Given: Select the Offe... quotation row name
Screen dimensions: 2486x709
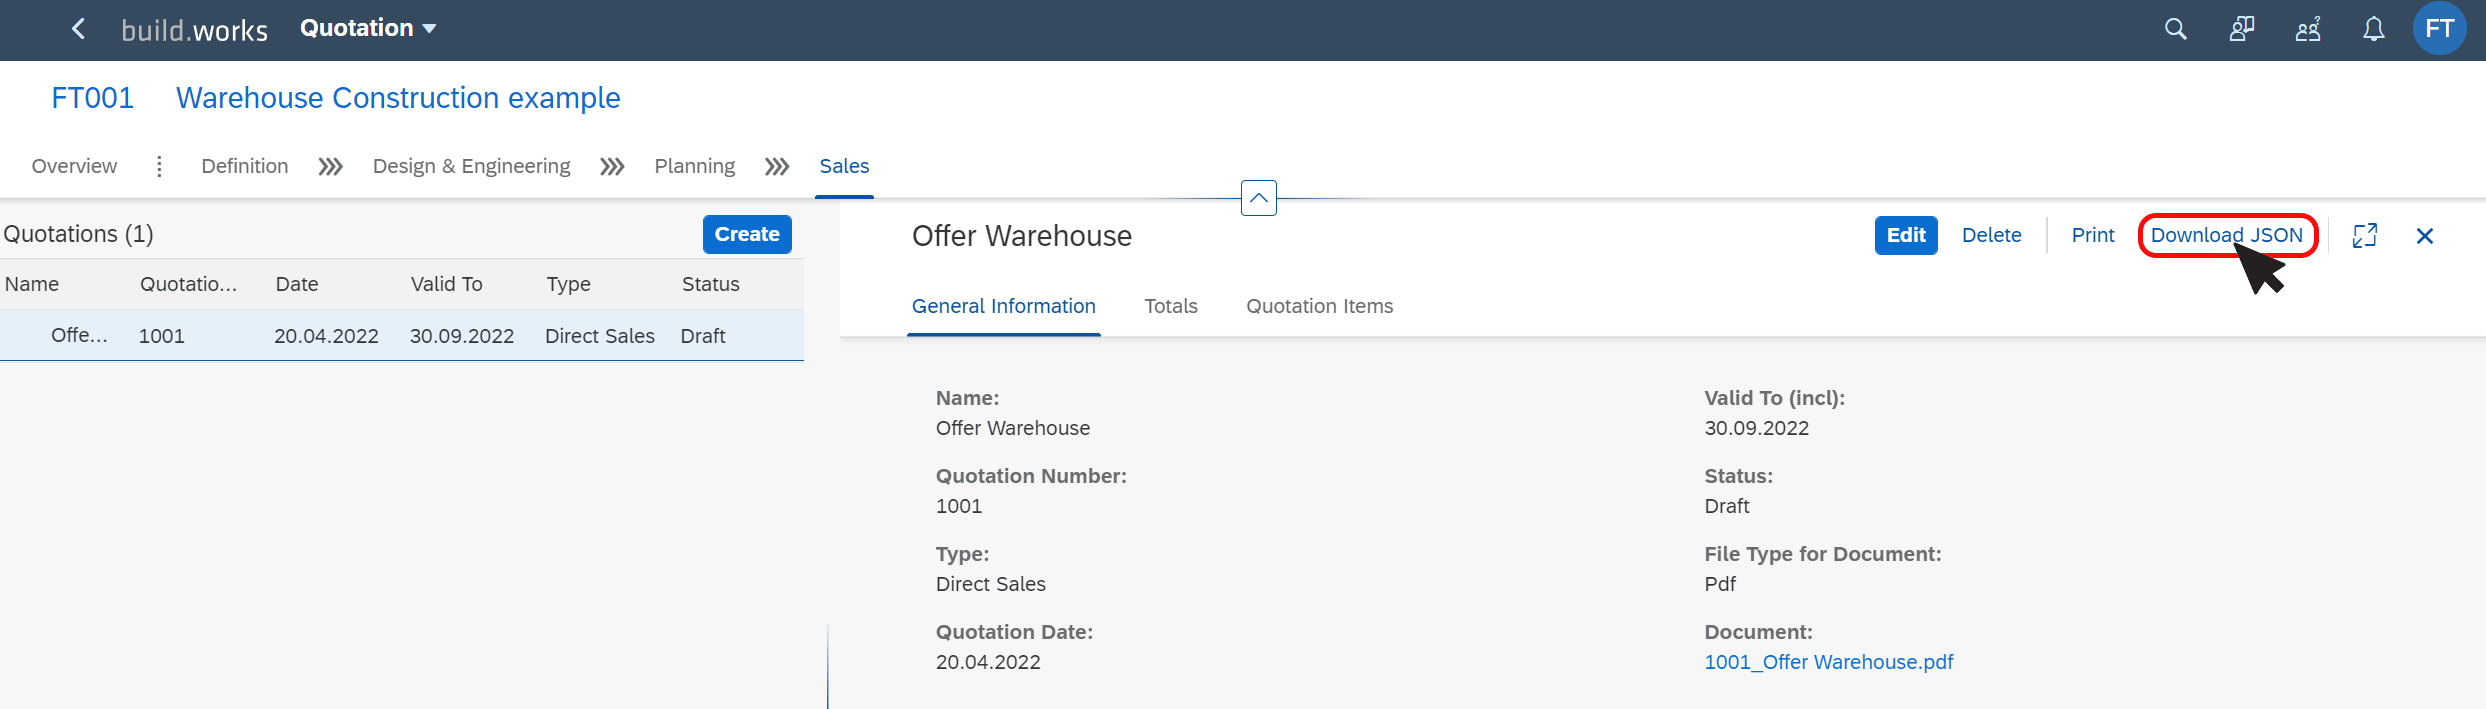Looking at the screenshot, I should coord(79,335).
